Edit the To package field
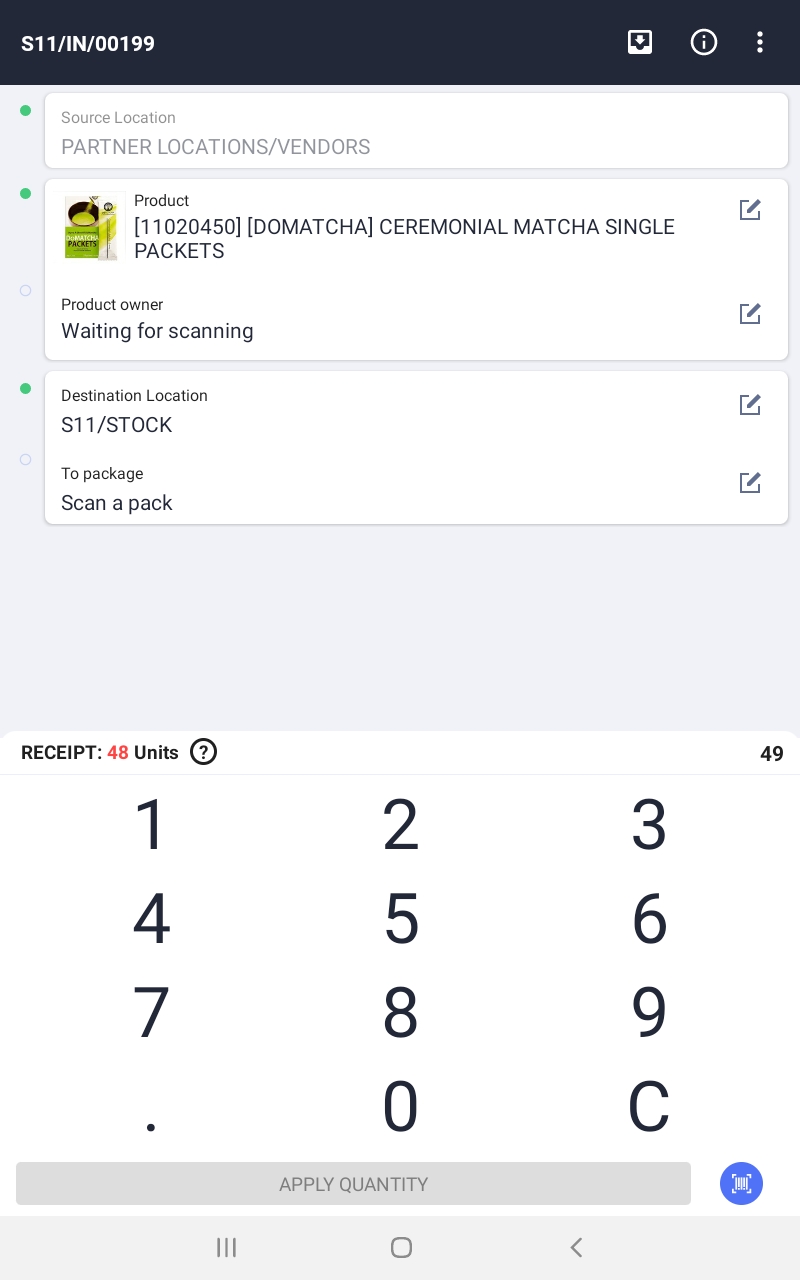The height and width of the screenshot is (1280, 800). pyautogui.click(x=750, y=483)
